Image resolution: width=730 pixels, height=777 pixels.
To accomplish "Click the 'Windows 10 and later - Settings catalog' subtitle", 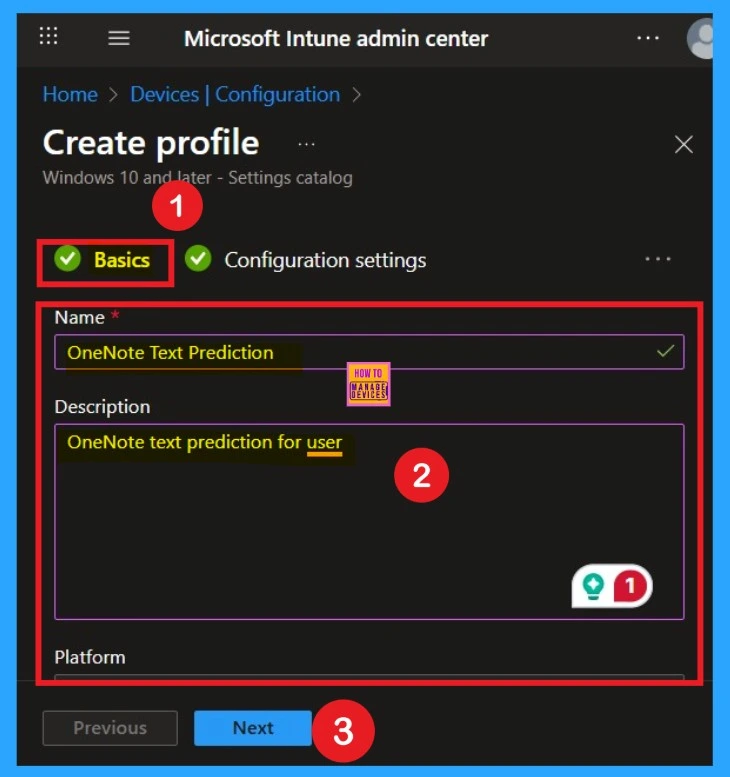I will [197, 177].
